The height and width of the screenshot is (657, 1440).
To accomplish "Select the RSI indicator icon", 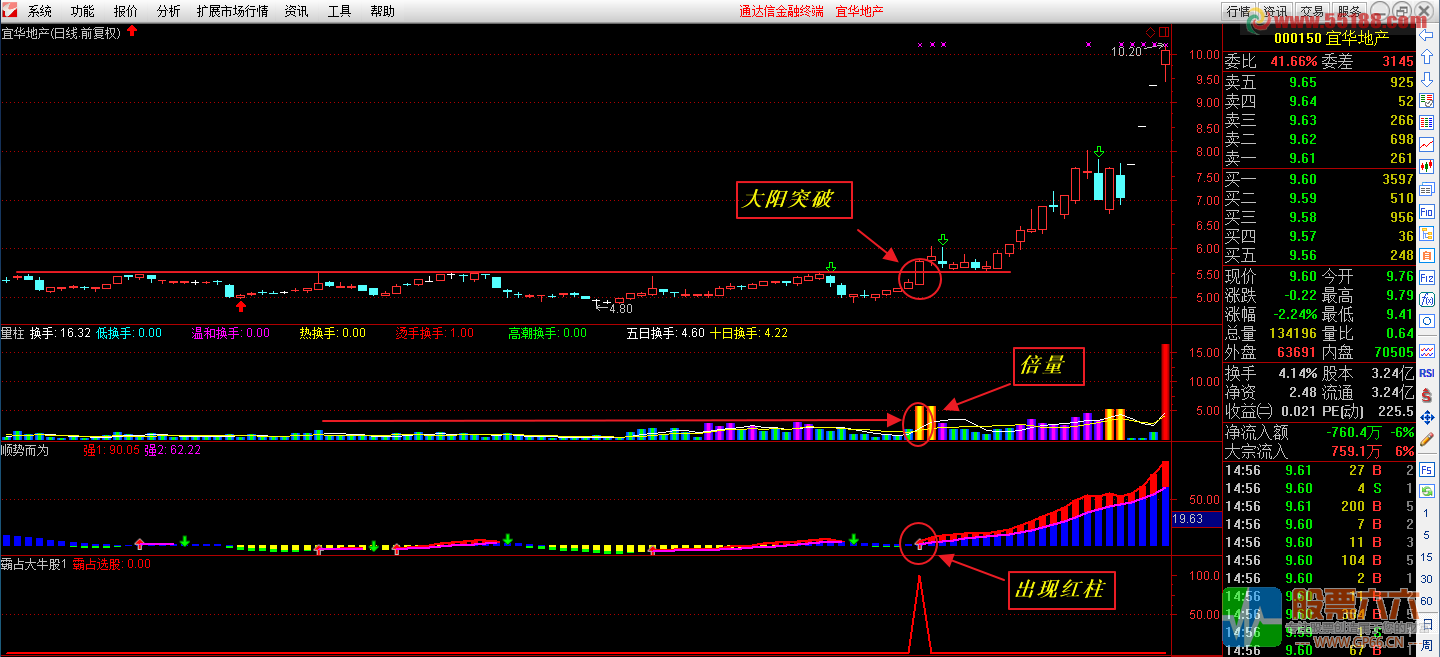I will 1426,373.
